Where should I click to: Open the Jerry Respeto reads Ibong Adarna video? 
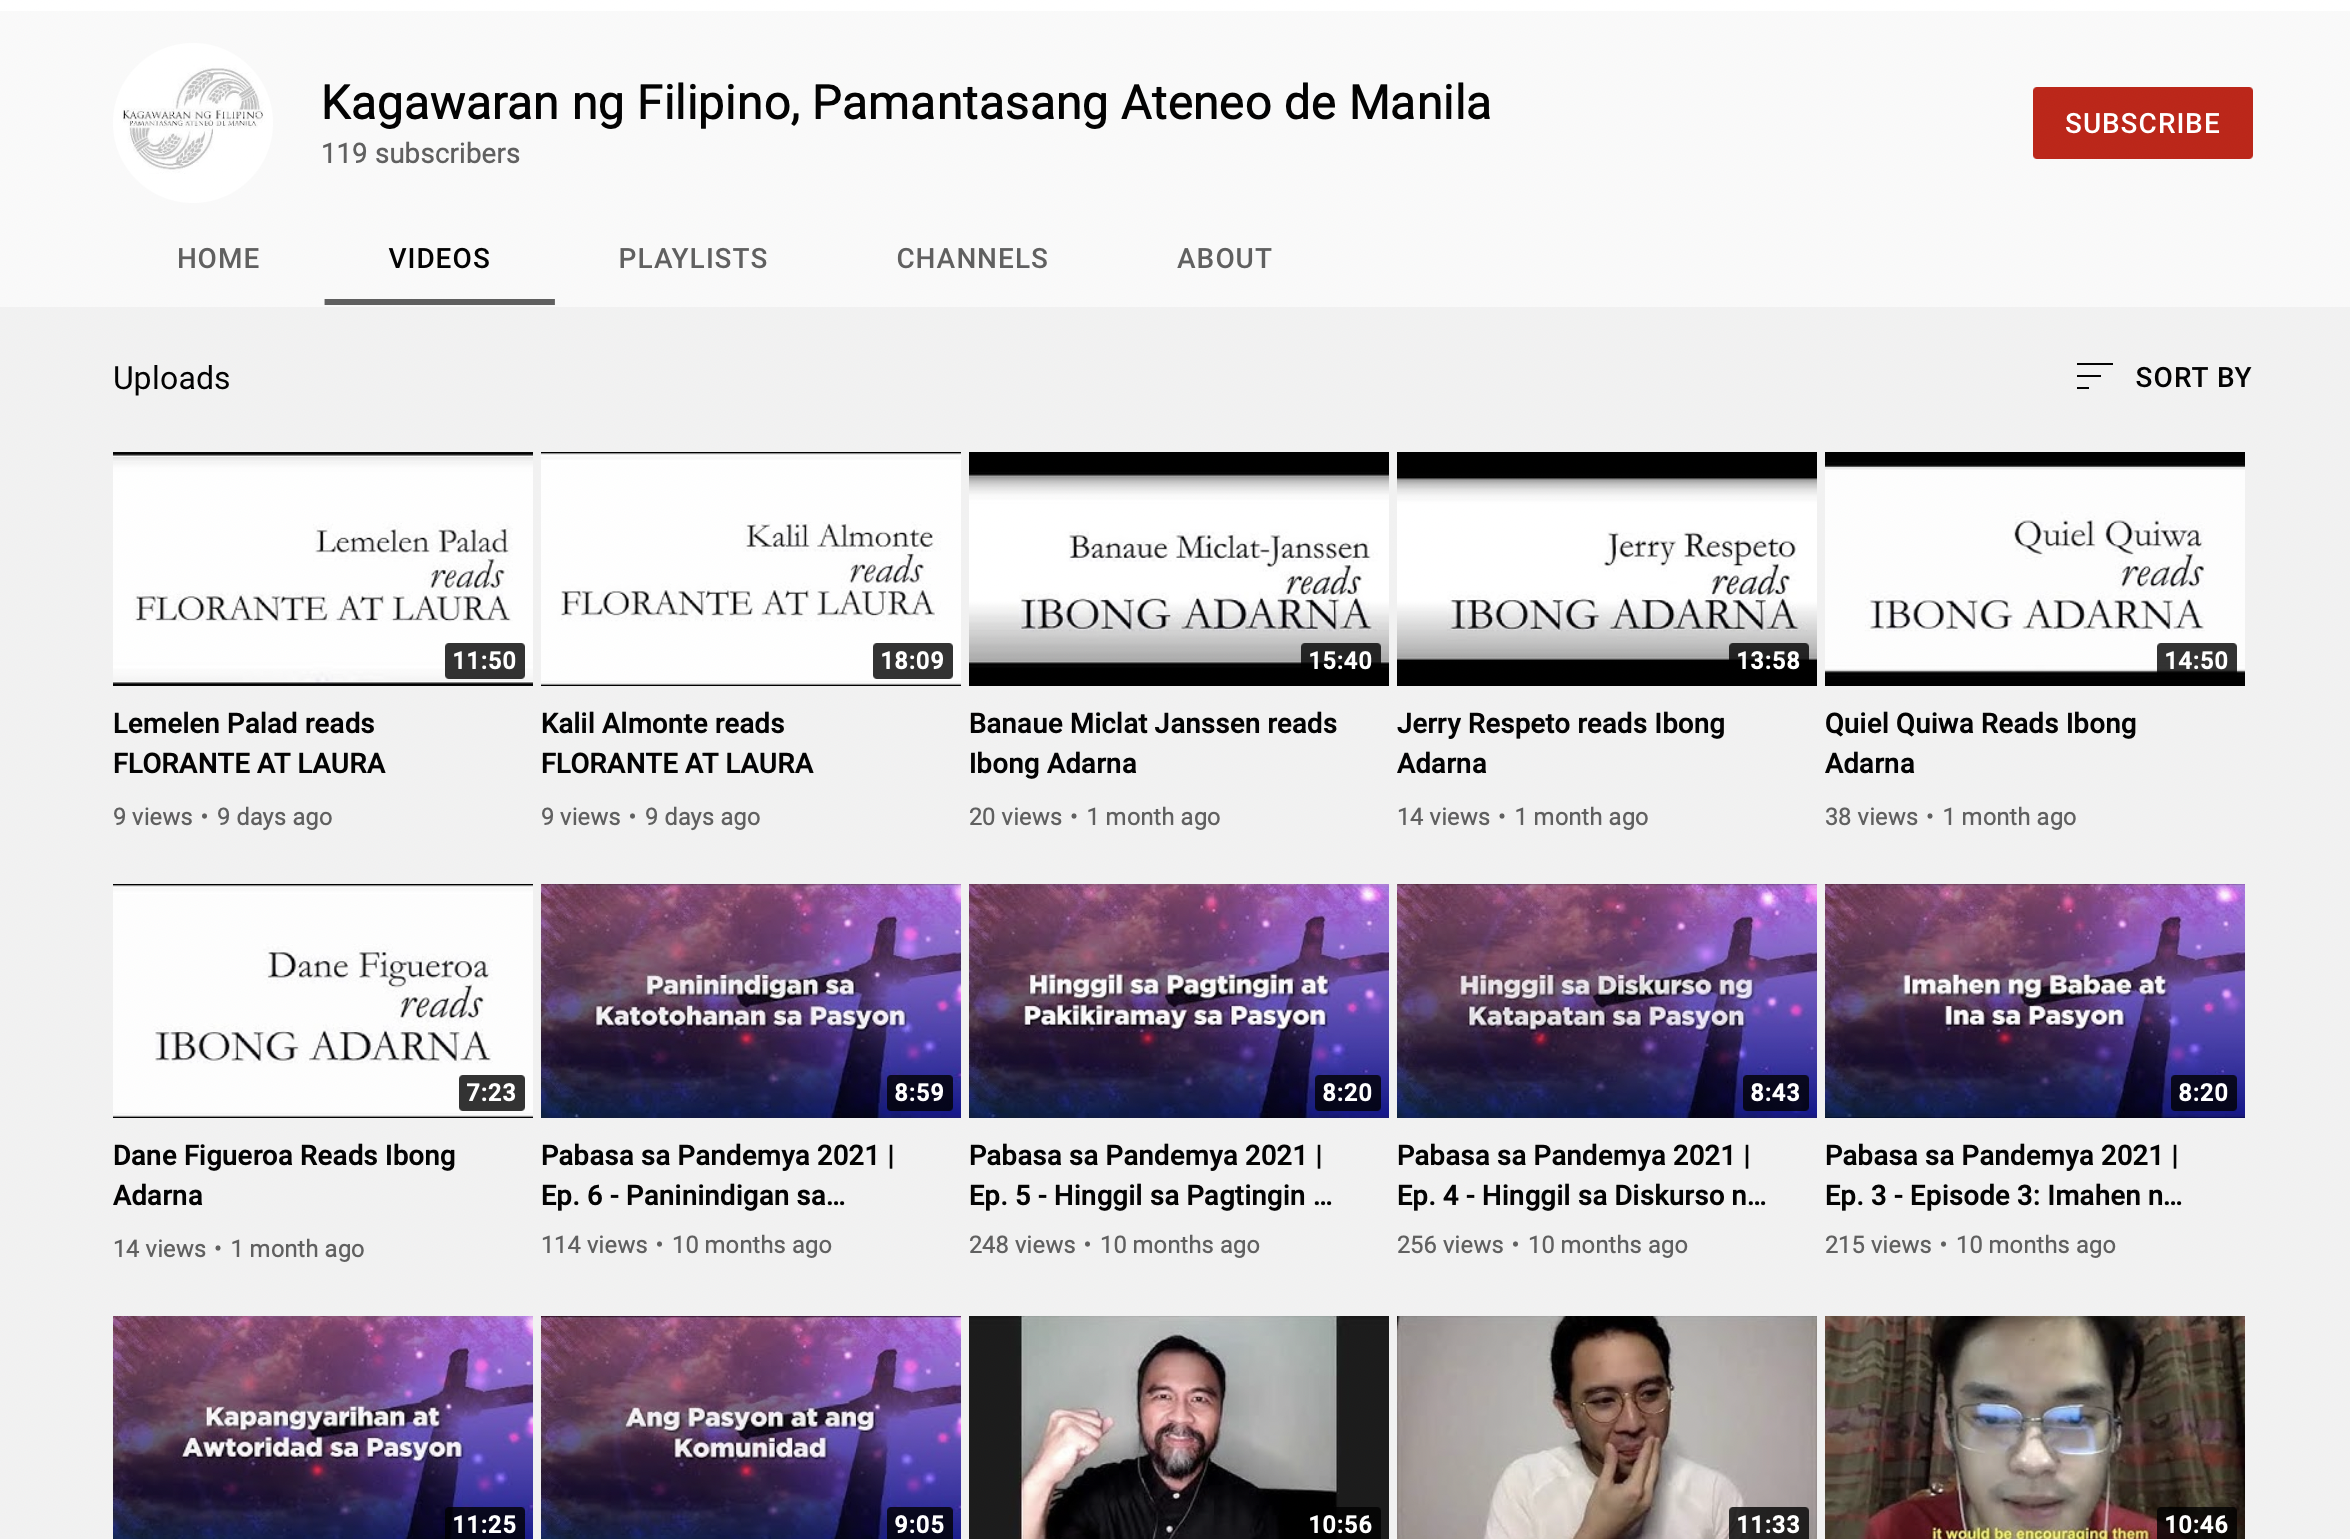pyautogui.click(x=1605, y=568)
